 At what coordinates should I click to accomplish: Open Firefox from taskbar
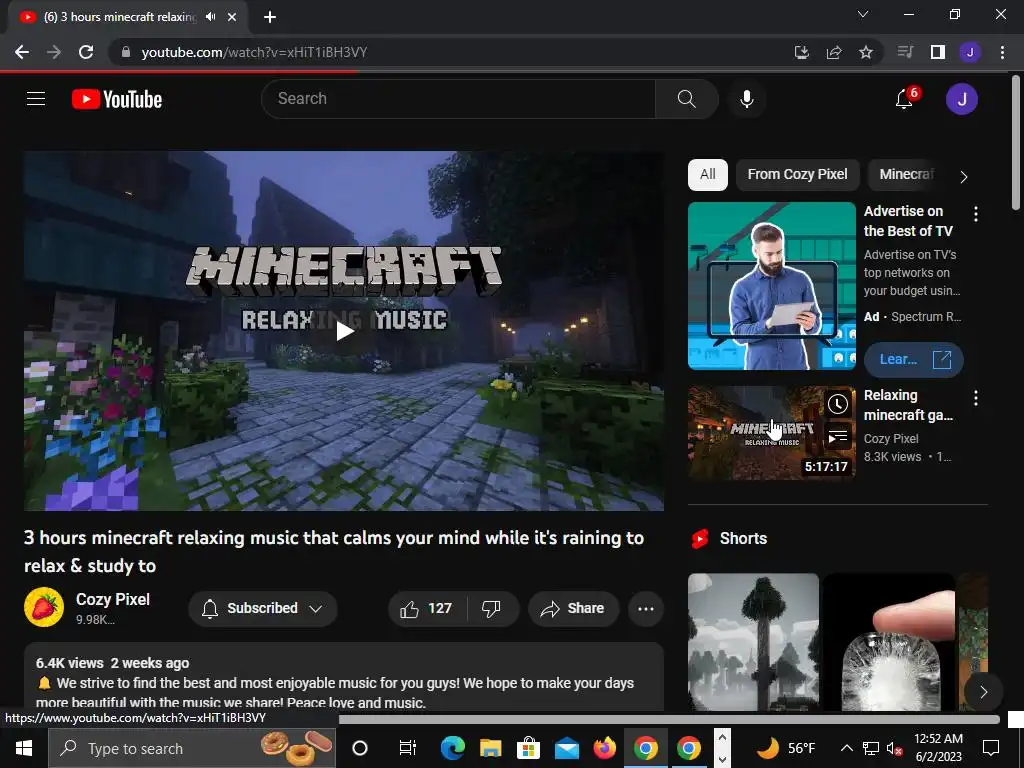605,748
